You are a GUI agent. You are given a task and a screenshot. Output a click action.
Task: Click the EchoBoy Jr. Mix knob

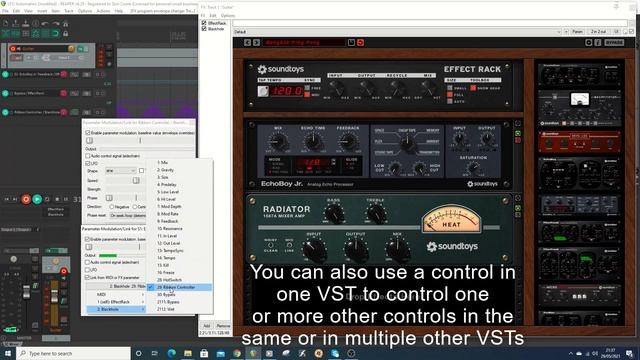[278, 142]
